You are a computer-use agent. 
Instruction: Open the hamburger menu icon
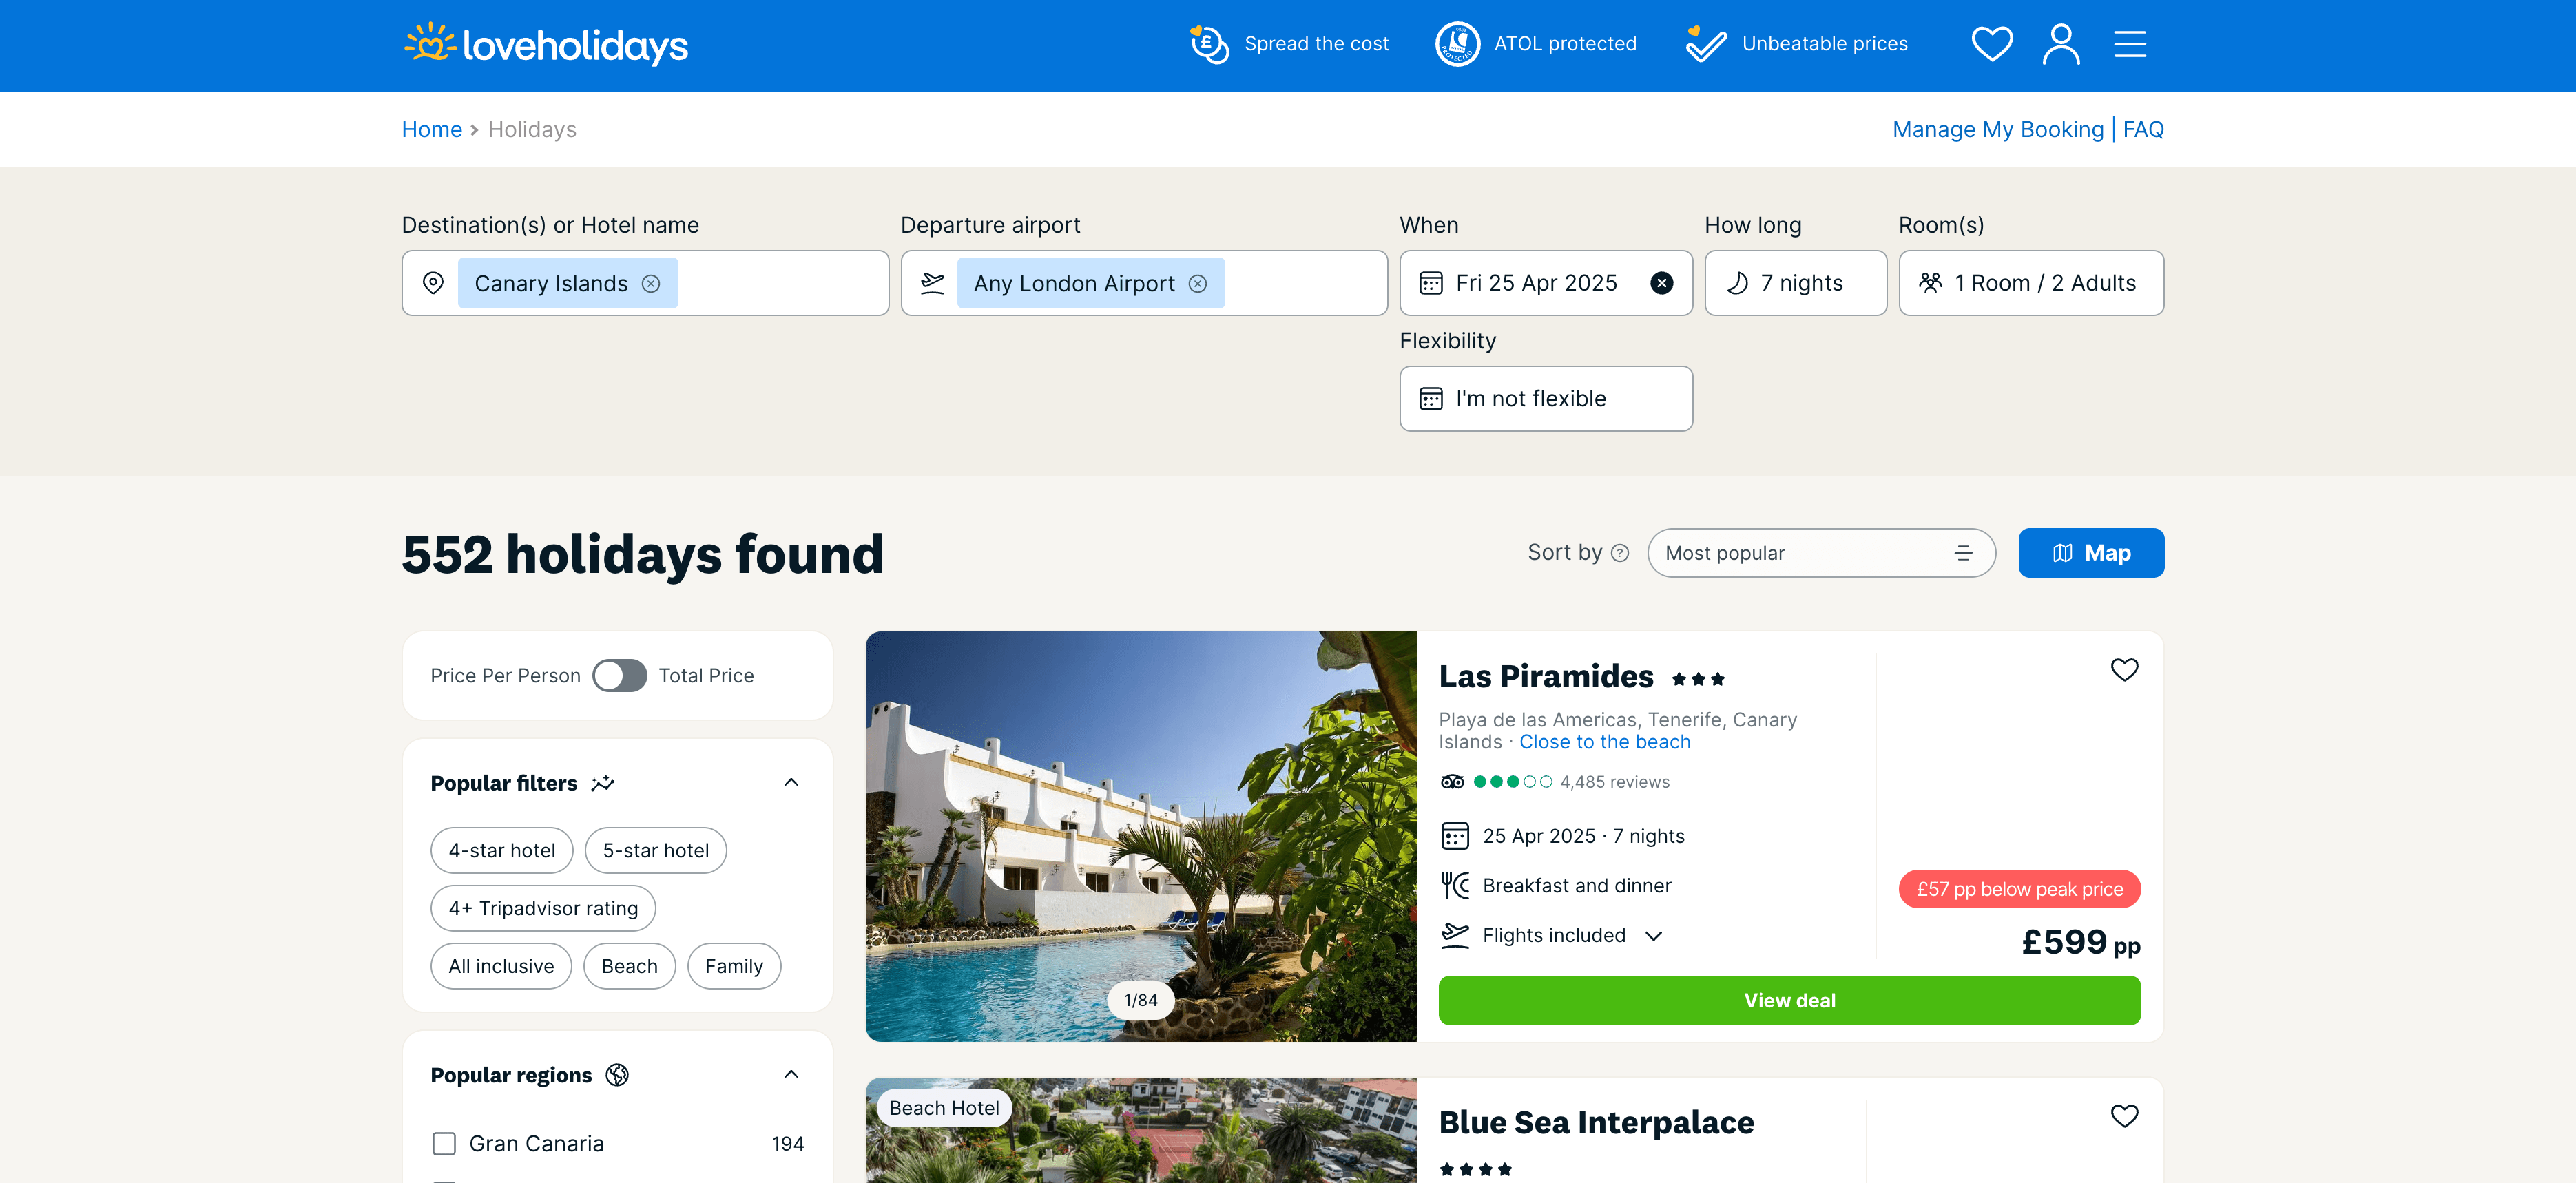pos(2129,44)
